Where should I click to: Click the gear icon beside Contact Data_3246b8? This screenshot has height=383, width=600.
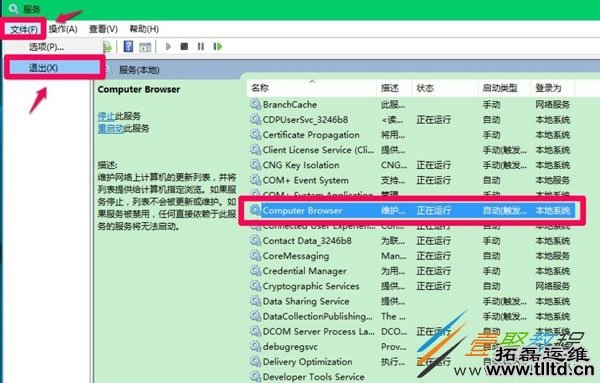(255, 240)
